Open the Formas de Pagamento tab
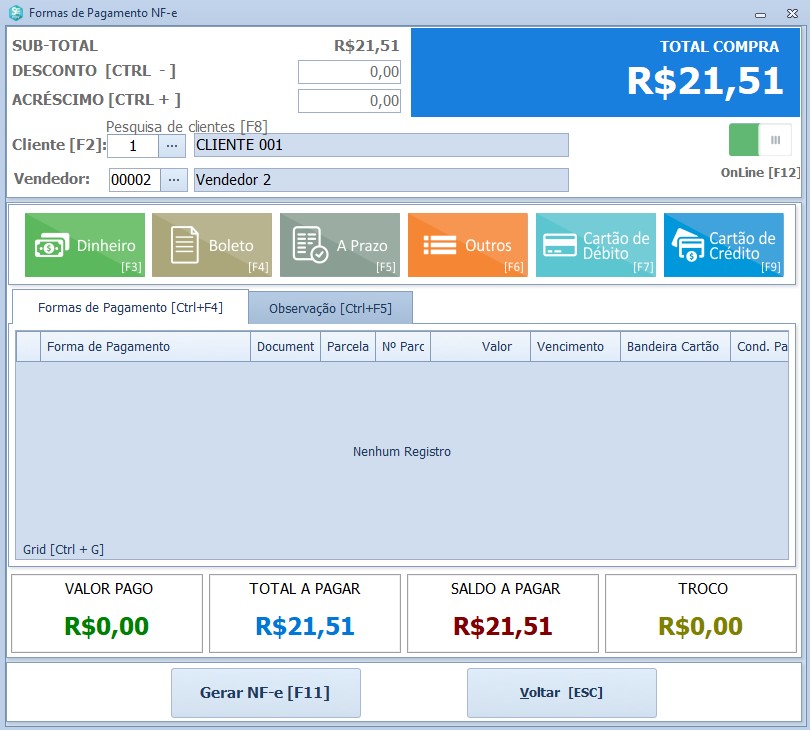 point(130,308)
